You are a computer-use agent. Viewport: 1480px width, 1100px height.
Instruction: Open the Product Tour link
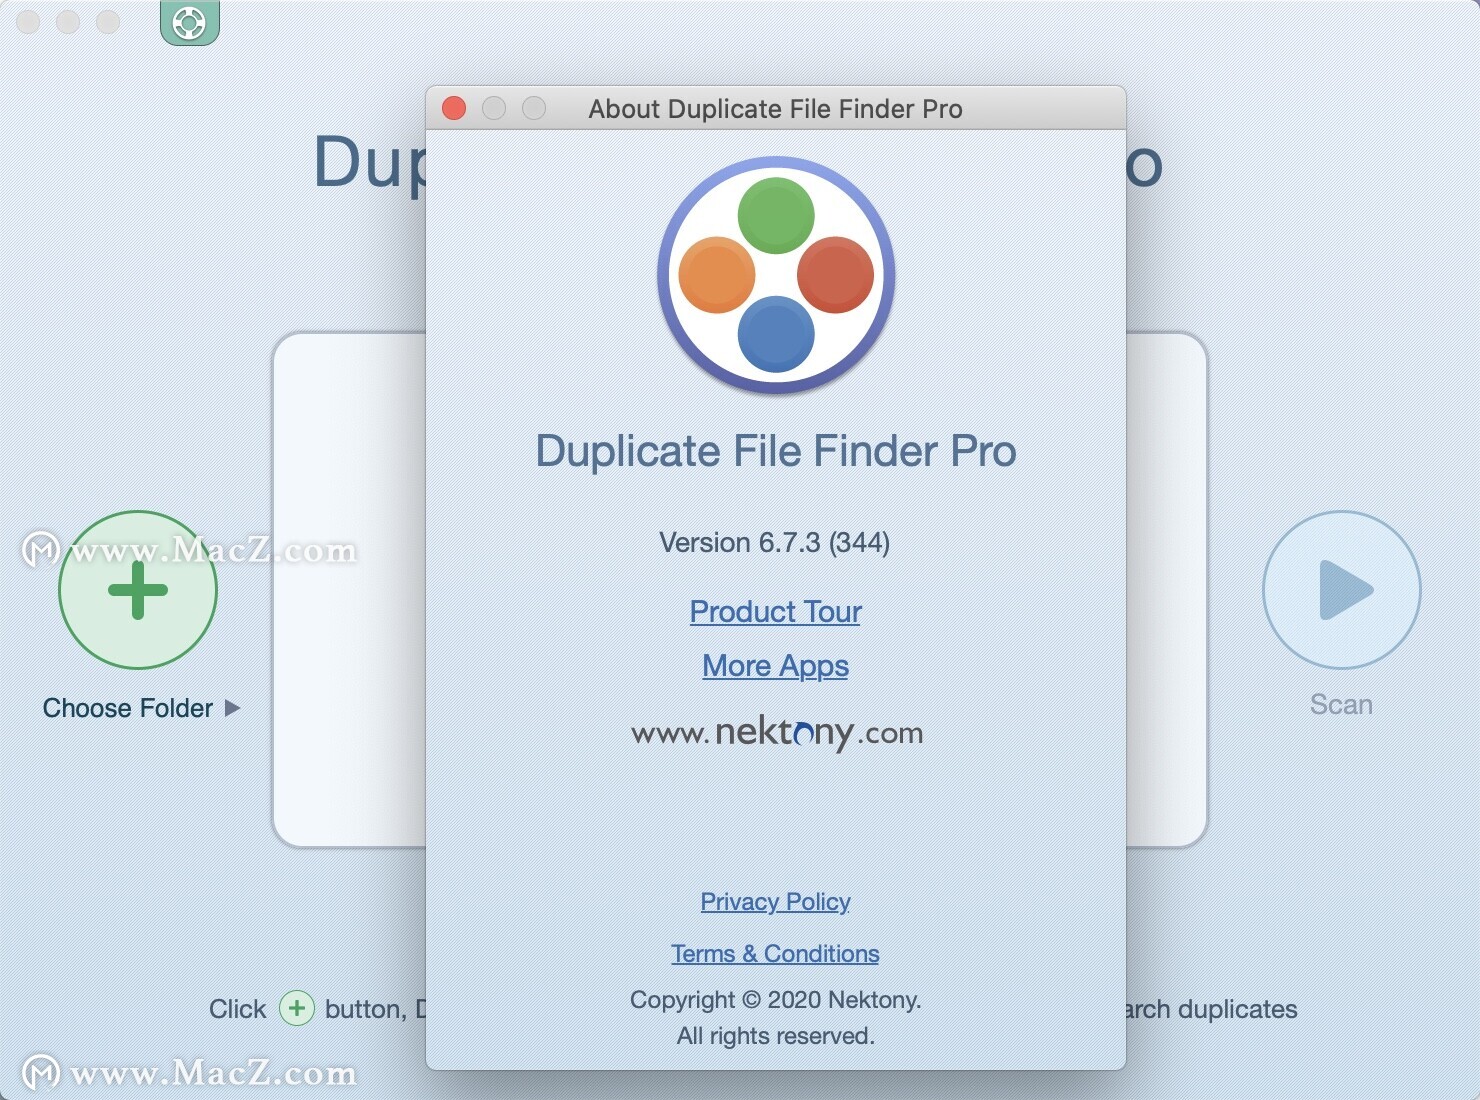point(775,611)
